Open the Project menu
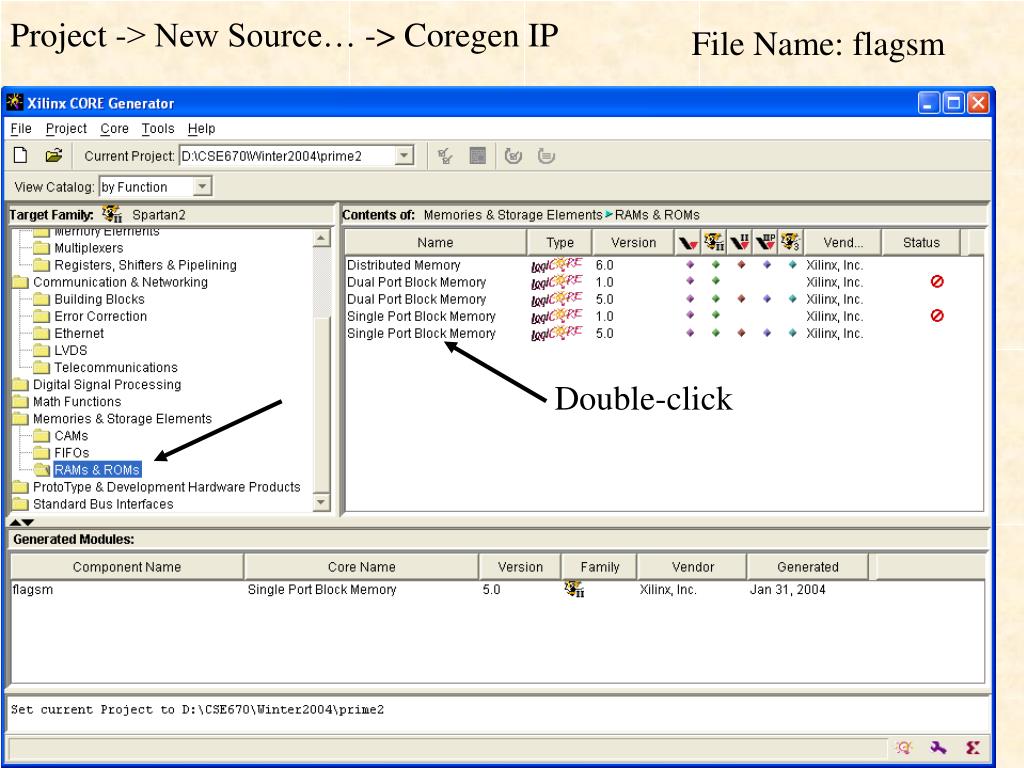 [x=66, y=129]
